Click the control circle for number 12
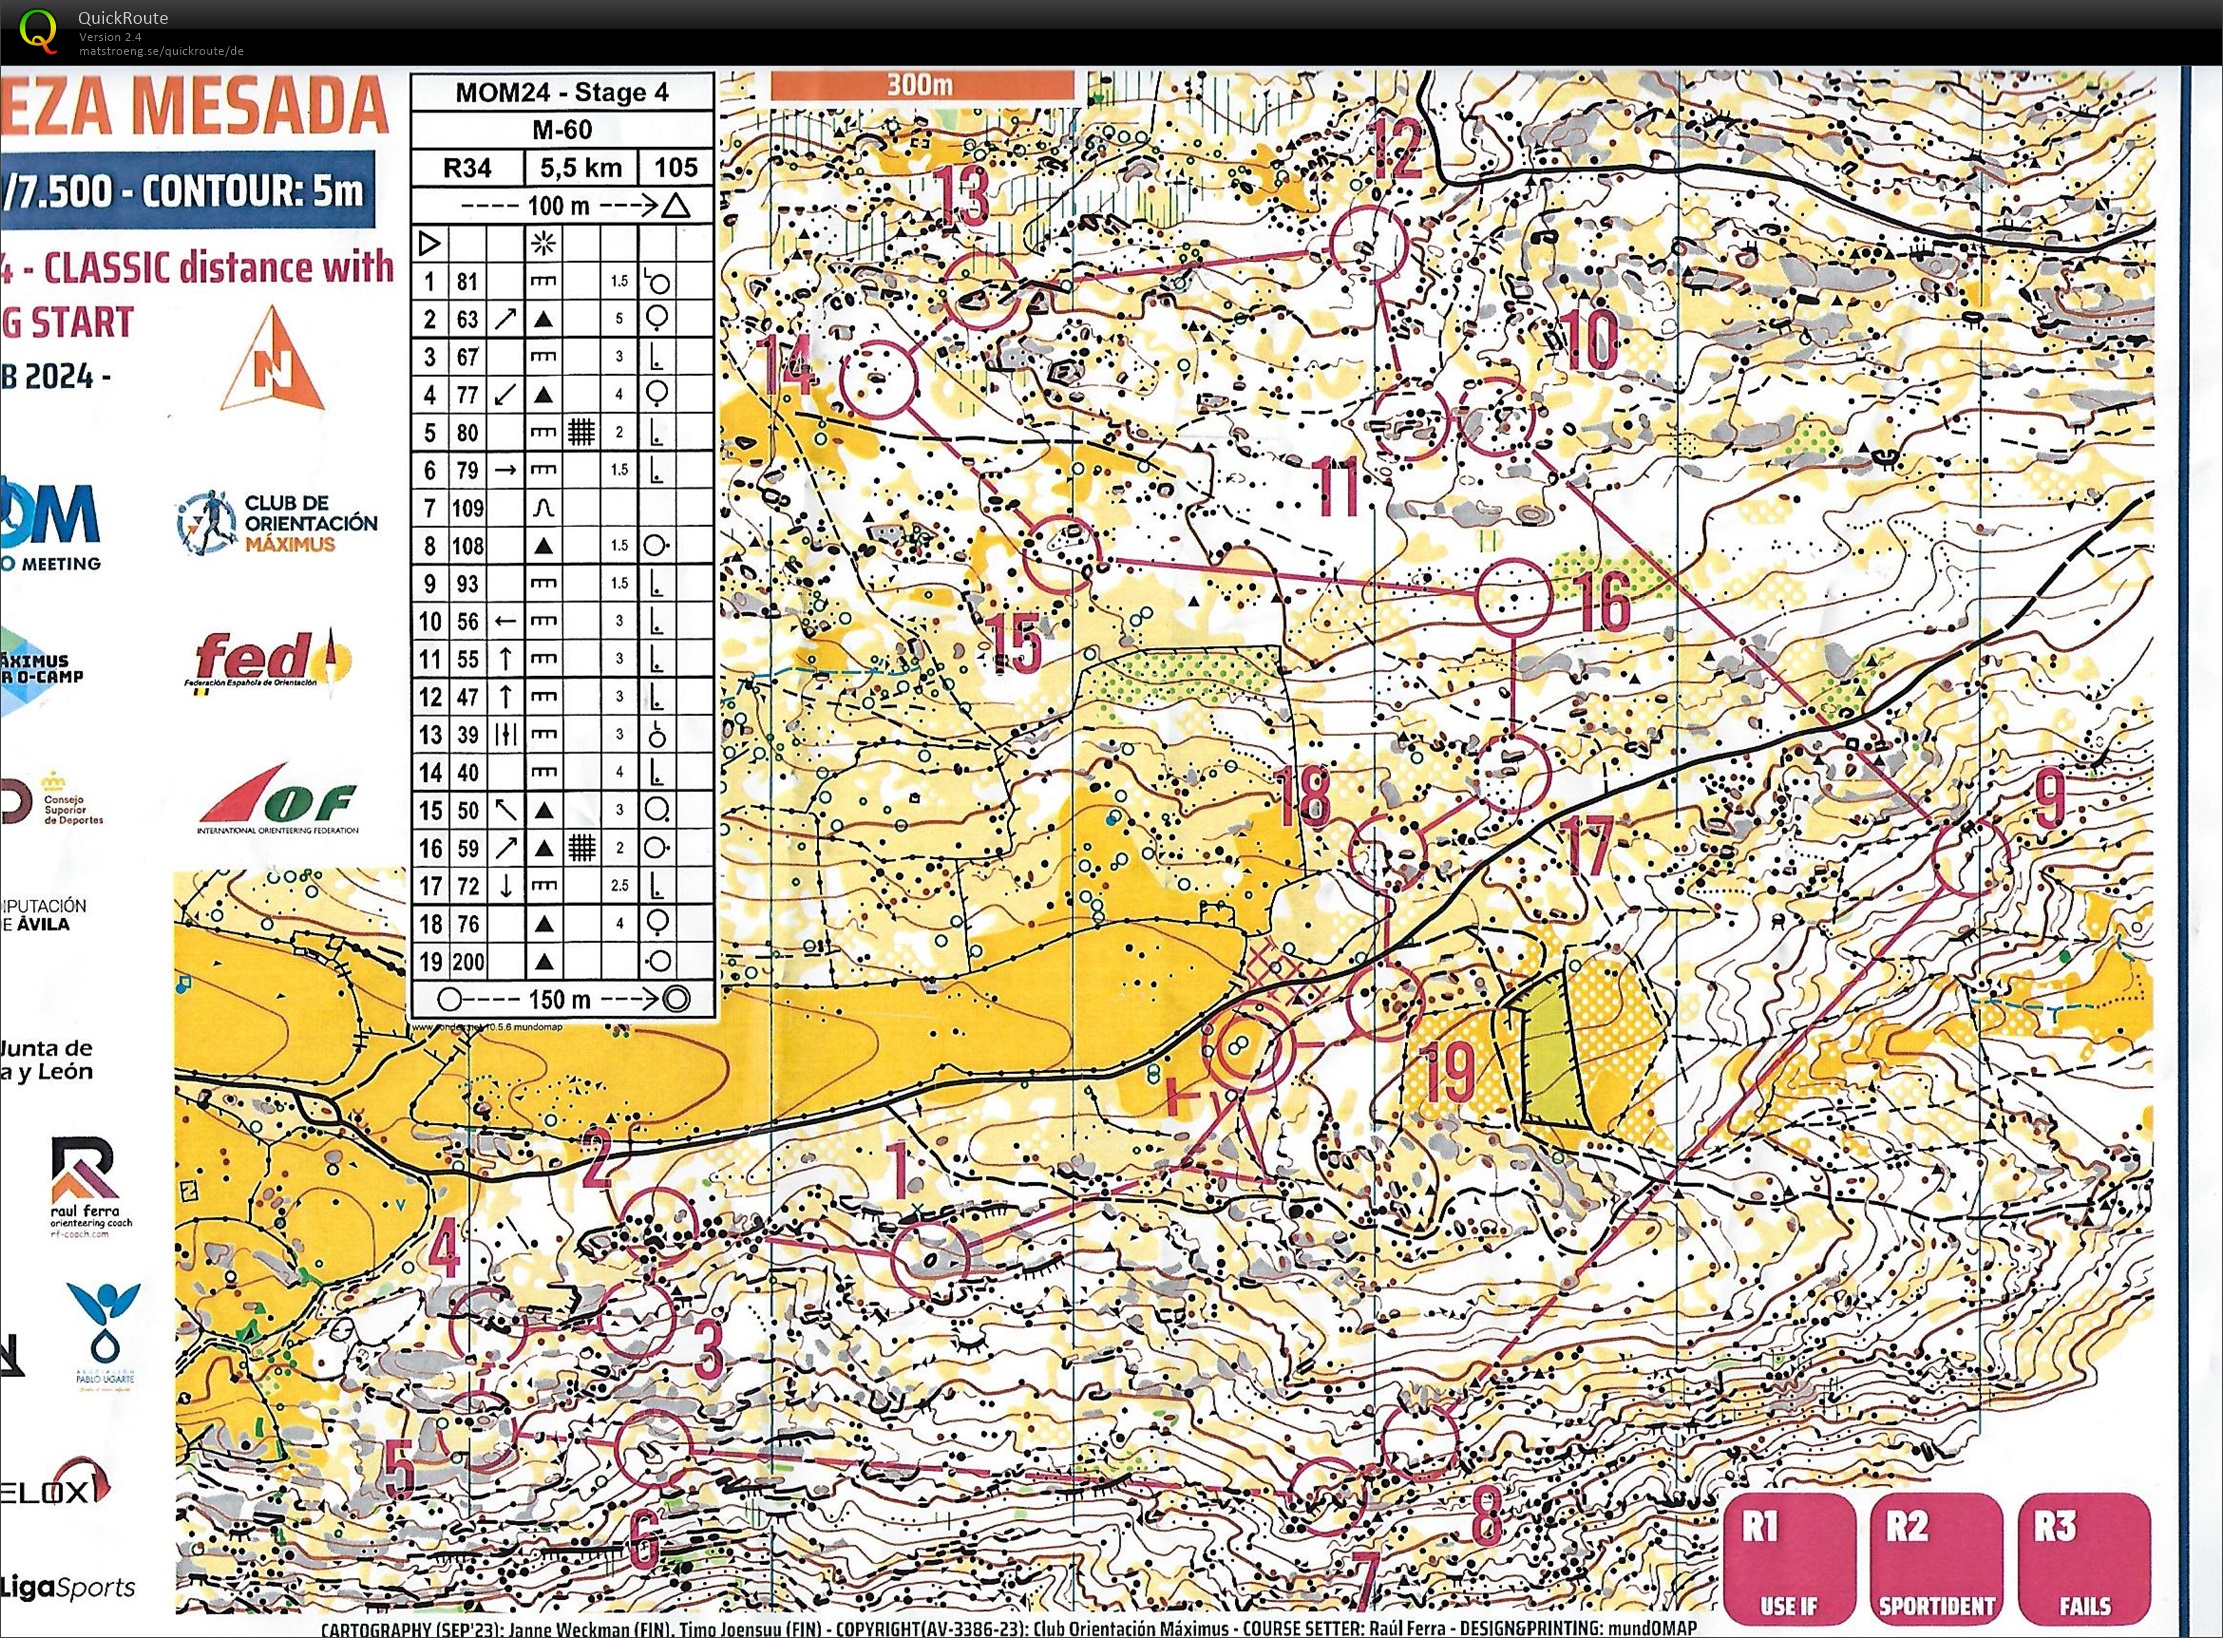Viewport: 2223px width, 1638px height. (x=1368, y=243)
